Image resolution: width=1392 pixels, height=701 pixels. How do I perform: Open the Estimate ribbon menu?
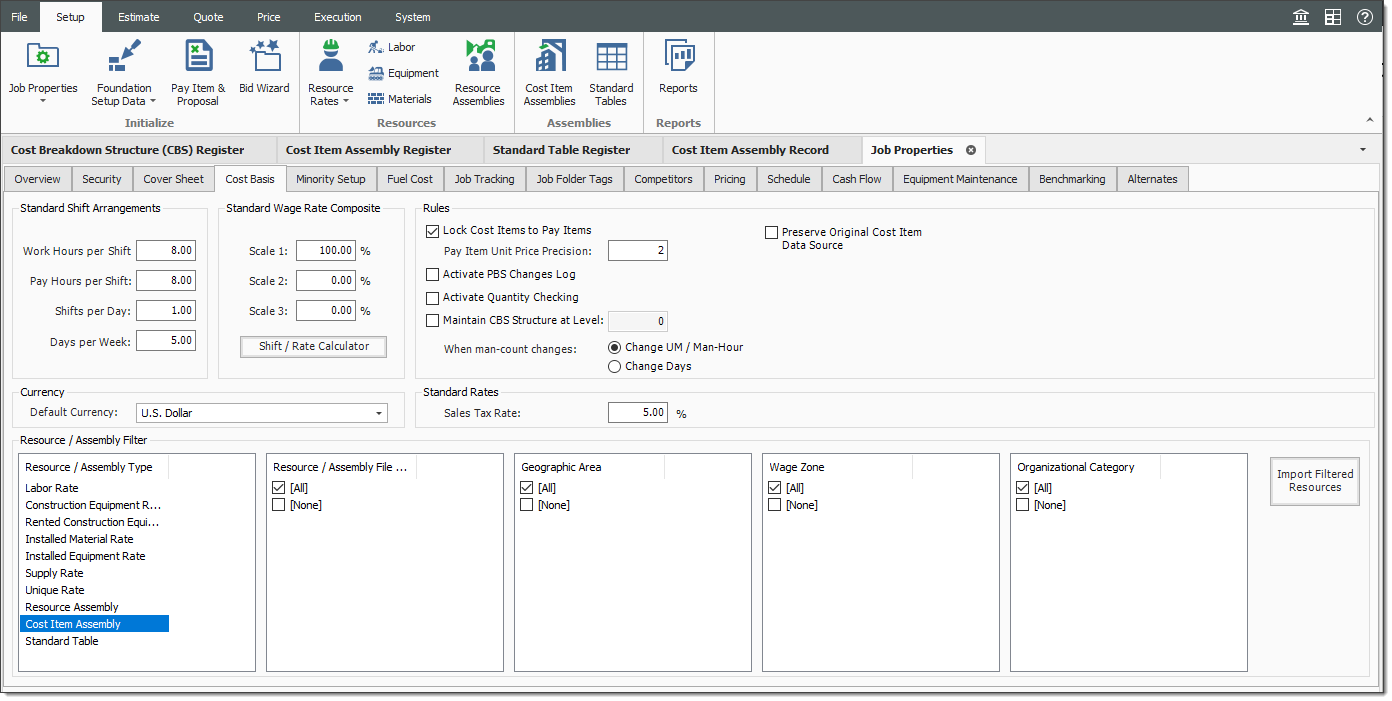pyautogui.click(x=138, y=17)
